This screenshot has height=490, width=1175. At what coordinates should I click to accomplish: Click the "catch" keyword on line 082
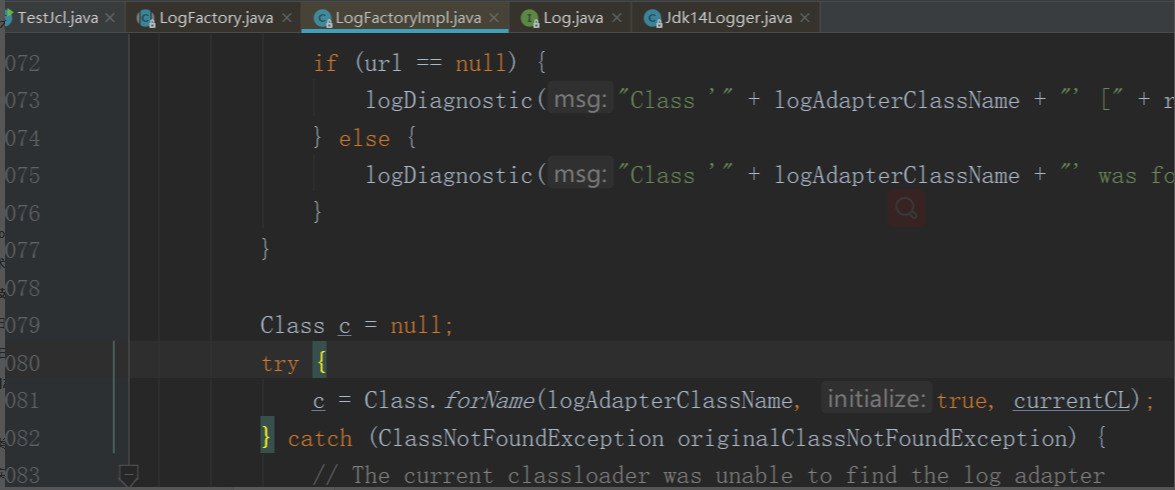(320, 438)
